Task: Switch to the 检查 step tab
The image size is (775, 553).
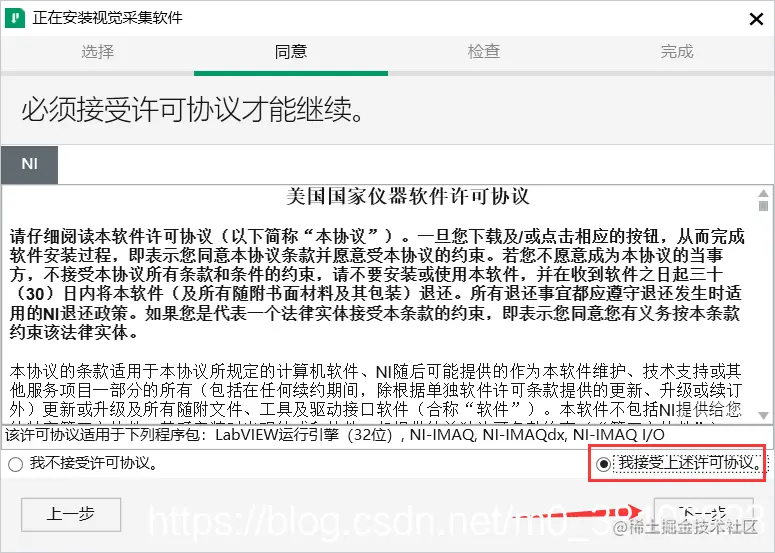Action: pyautogui.click(x=484, y=52)
